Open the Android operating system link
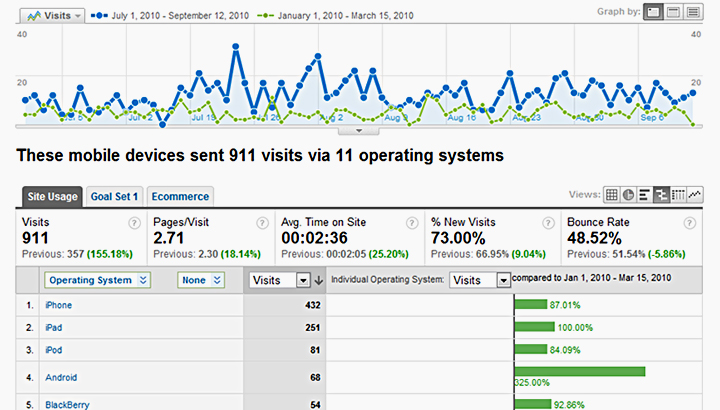Image resolution: width=720 pixels, height=410 pixels. coord(61,377)
